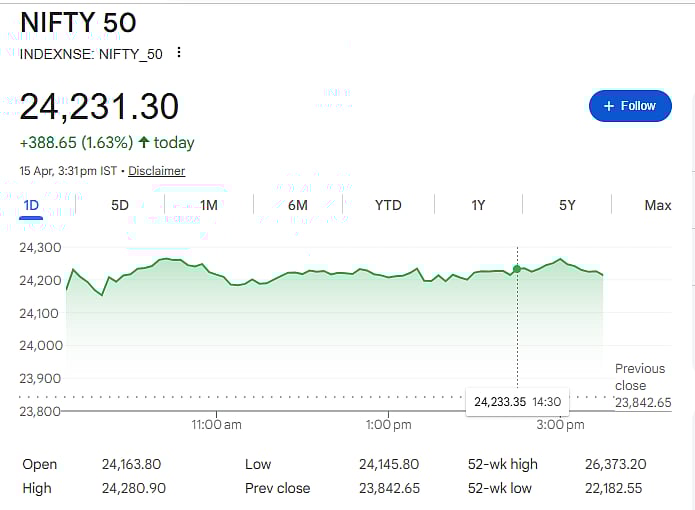Click the green chart marker dot
Viewport: 695px width, 510px height.
517,269
